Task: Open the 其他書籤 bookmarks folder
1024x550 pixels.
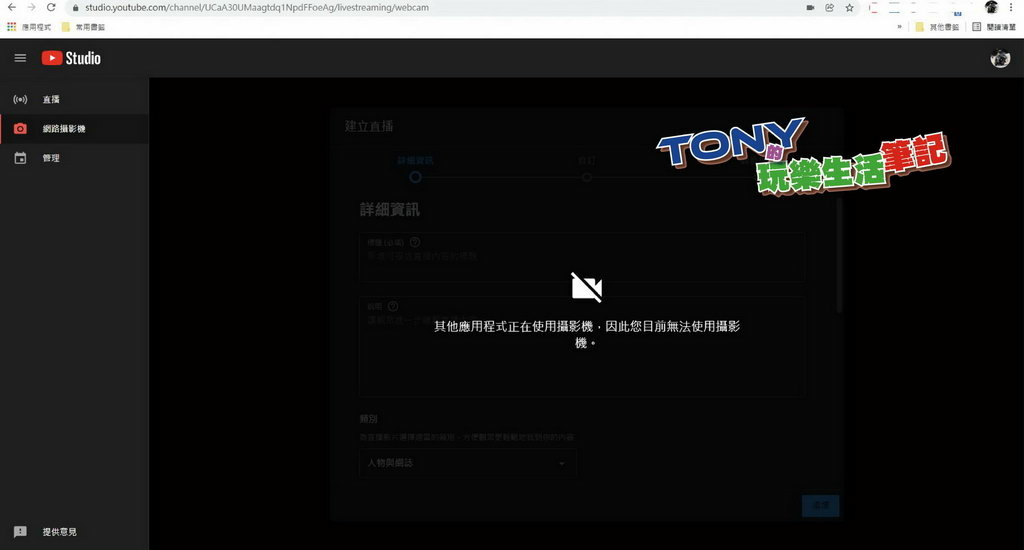Action: (937, 27)
